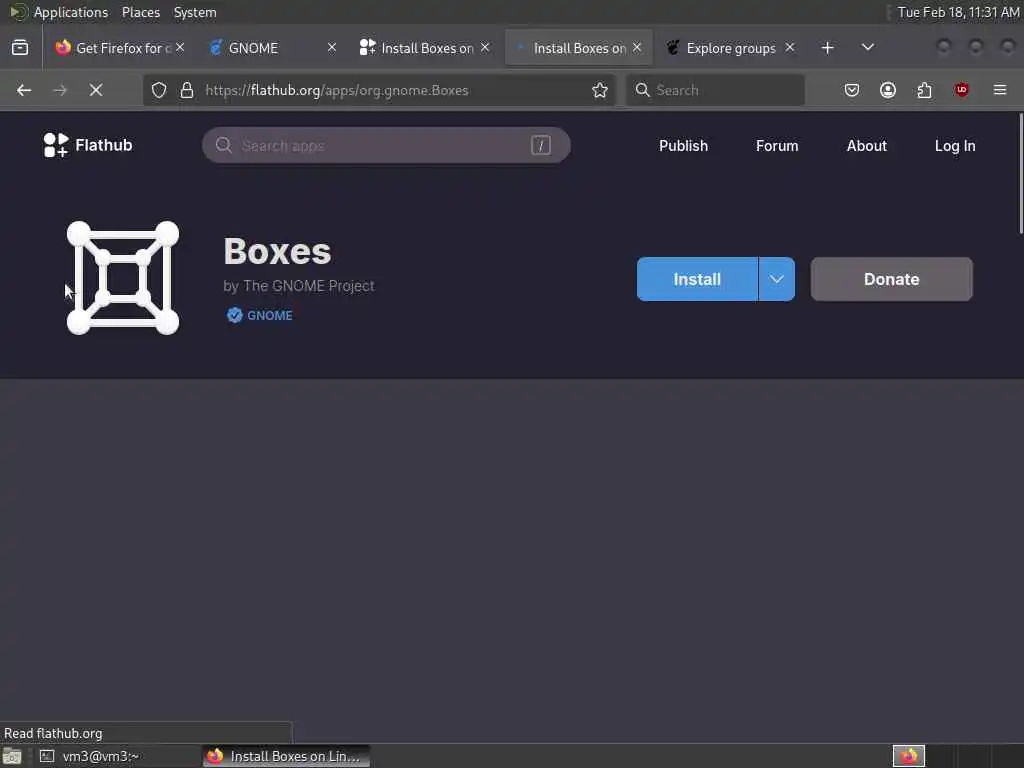This screenshot has width=1024, height=768.
Task: Open a new tab with plus button
Action: point(827,48)
